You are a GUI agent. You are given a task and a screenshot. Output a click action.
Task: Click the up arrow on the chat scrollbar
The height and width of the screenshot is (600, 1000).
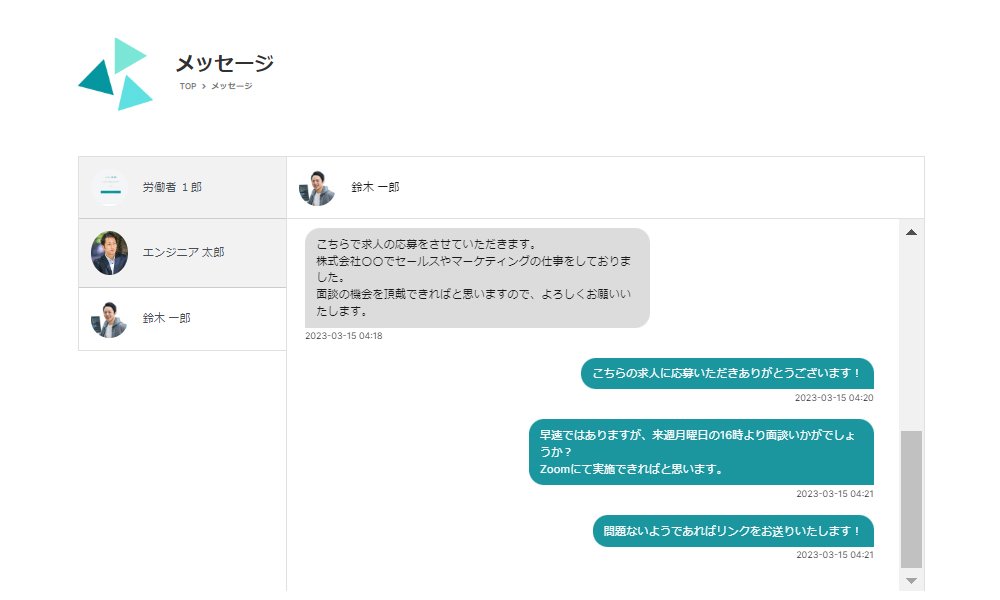(x=910, y=231)
